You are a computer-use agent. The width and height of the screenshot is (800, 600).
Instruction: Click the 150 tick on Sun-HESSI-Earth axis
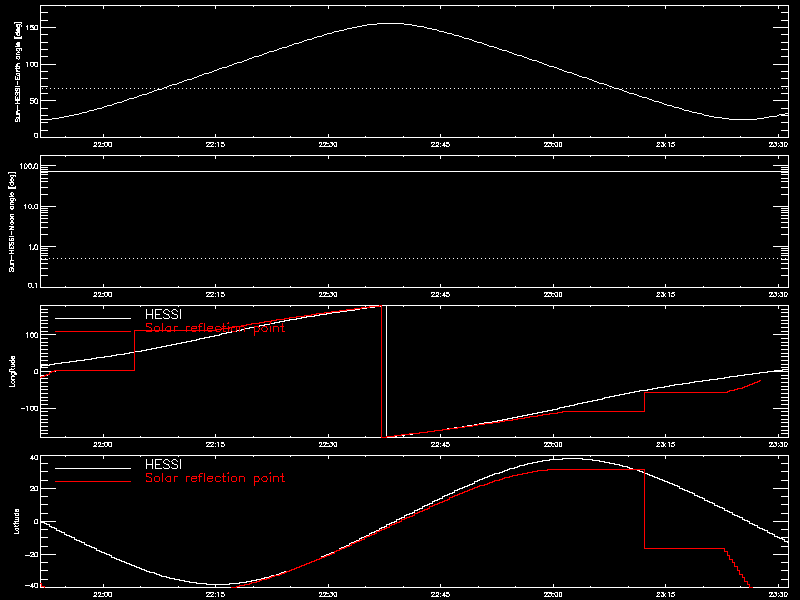pyautogui.click(x=32, y=28)
